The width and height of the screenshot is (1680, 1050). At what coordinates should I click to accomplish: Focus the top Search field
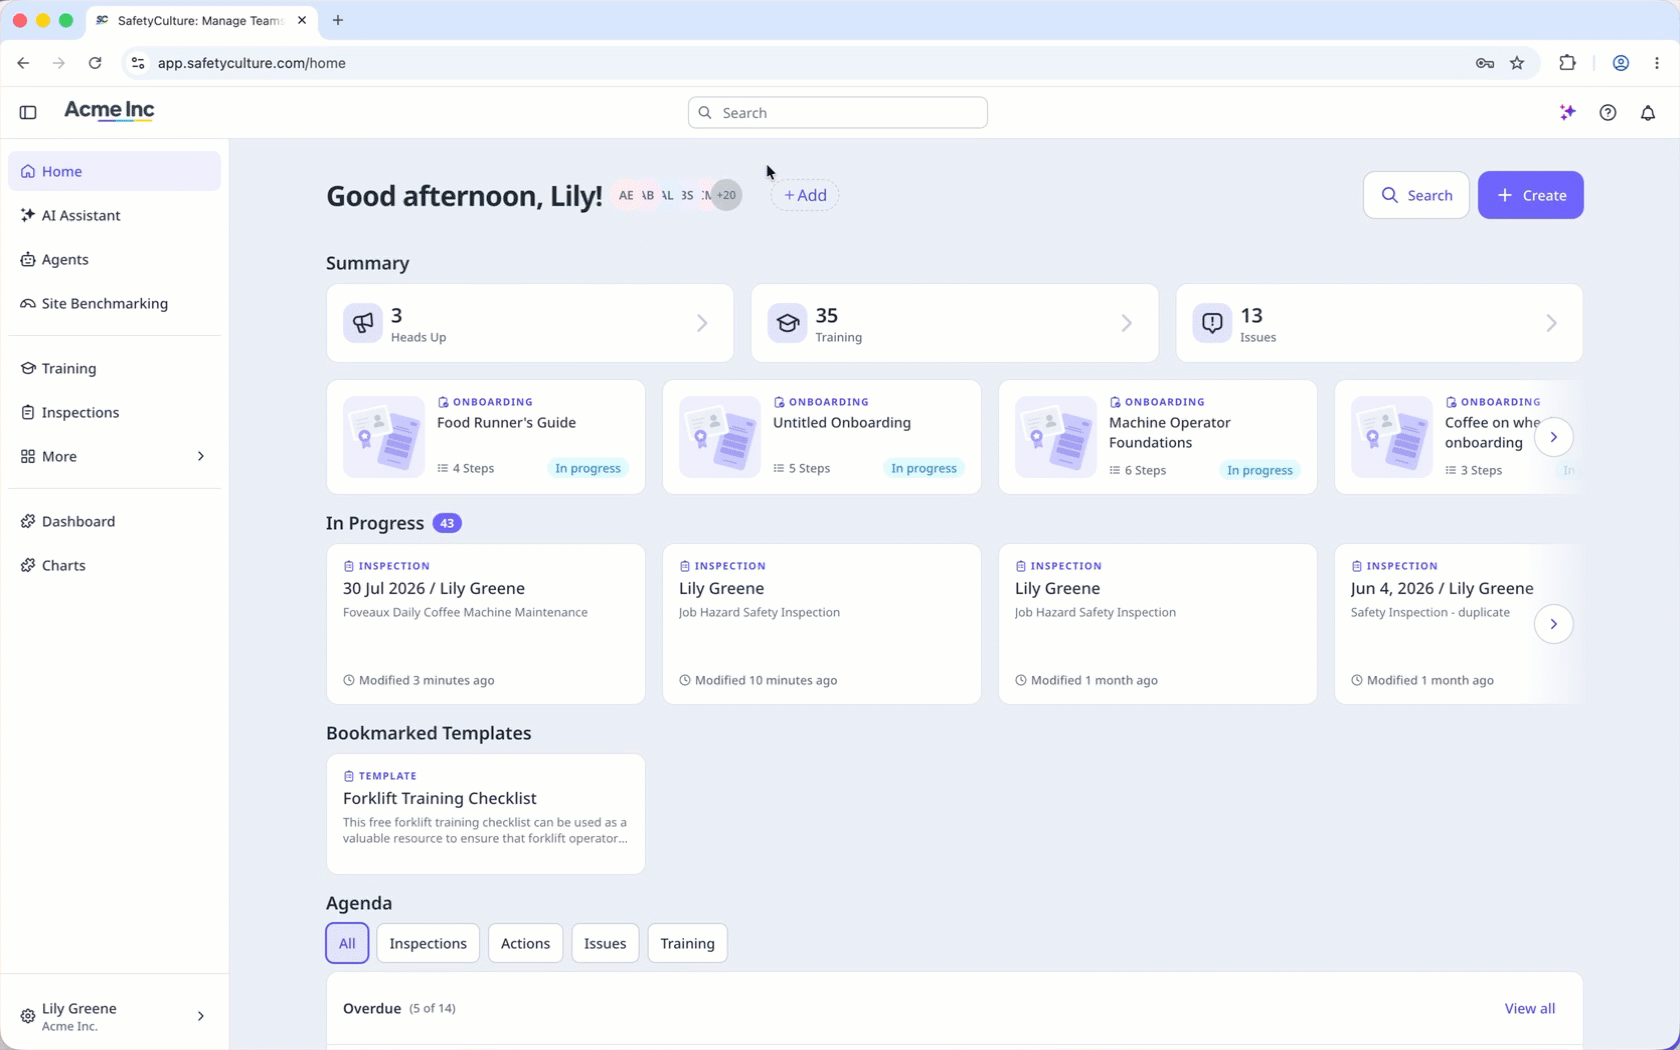pos(837,113)
